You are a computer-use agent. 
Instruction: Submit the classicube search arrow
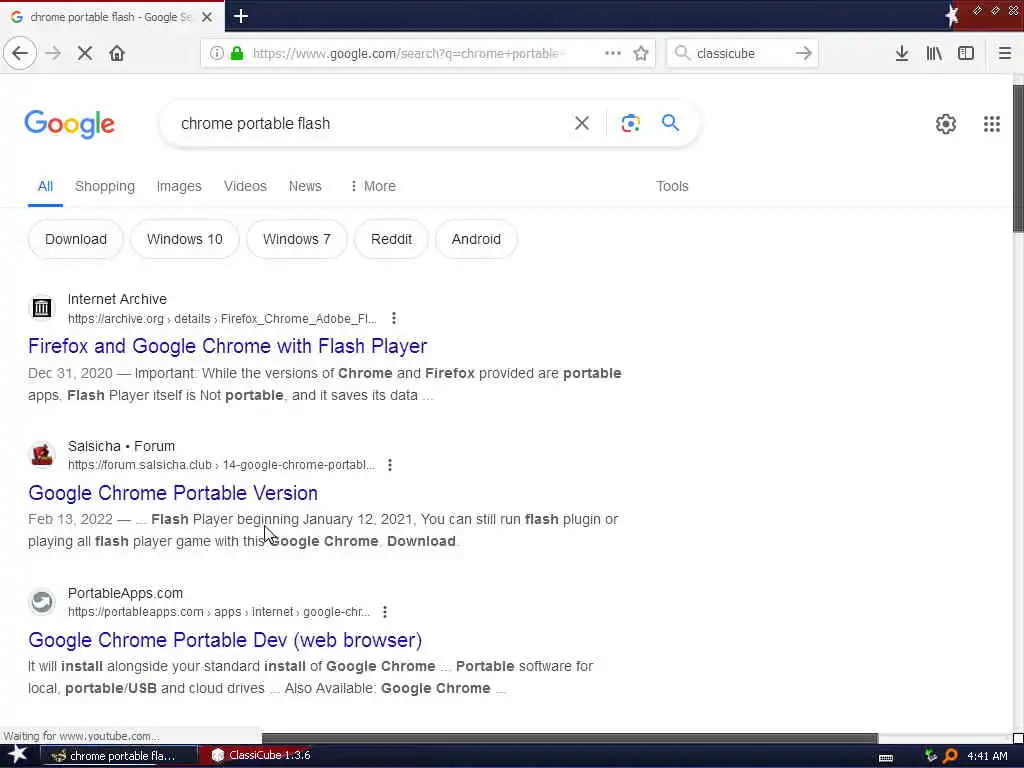[804, 53]
